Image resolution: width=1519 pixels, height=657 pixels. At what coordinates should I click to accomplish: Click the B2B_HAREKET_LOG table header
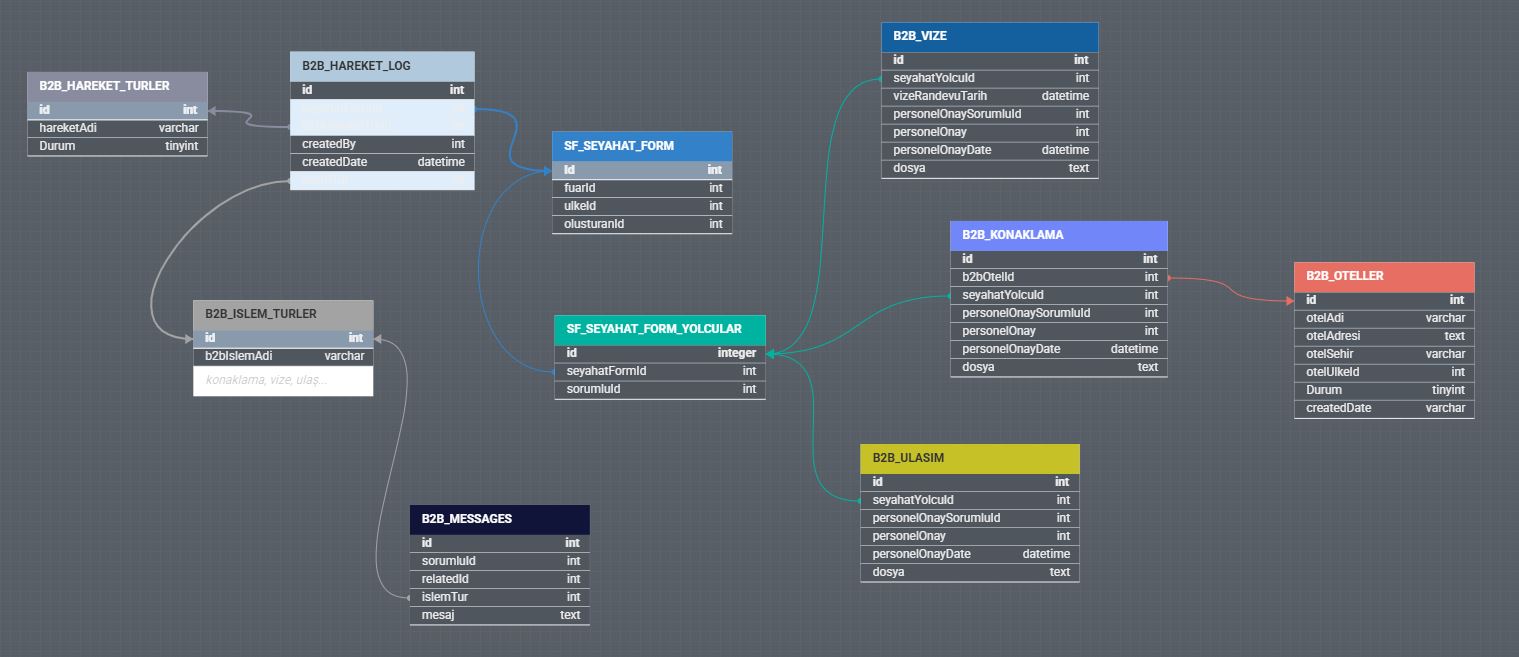(381, 66)
